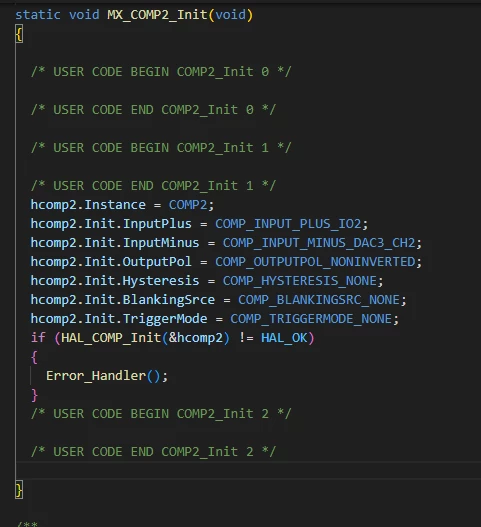Click the comment 'USER CODE BEGIN COMP2_Init 1'
The image size is (481, 527).
pos(161,148)
